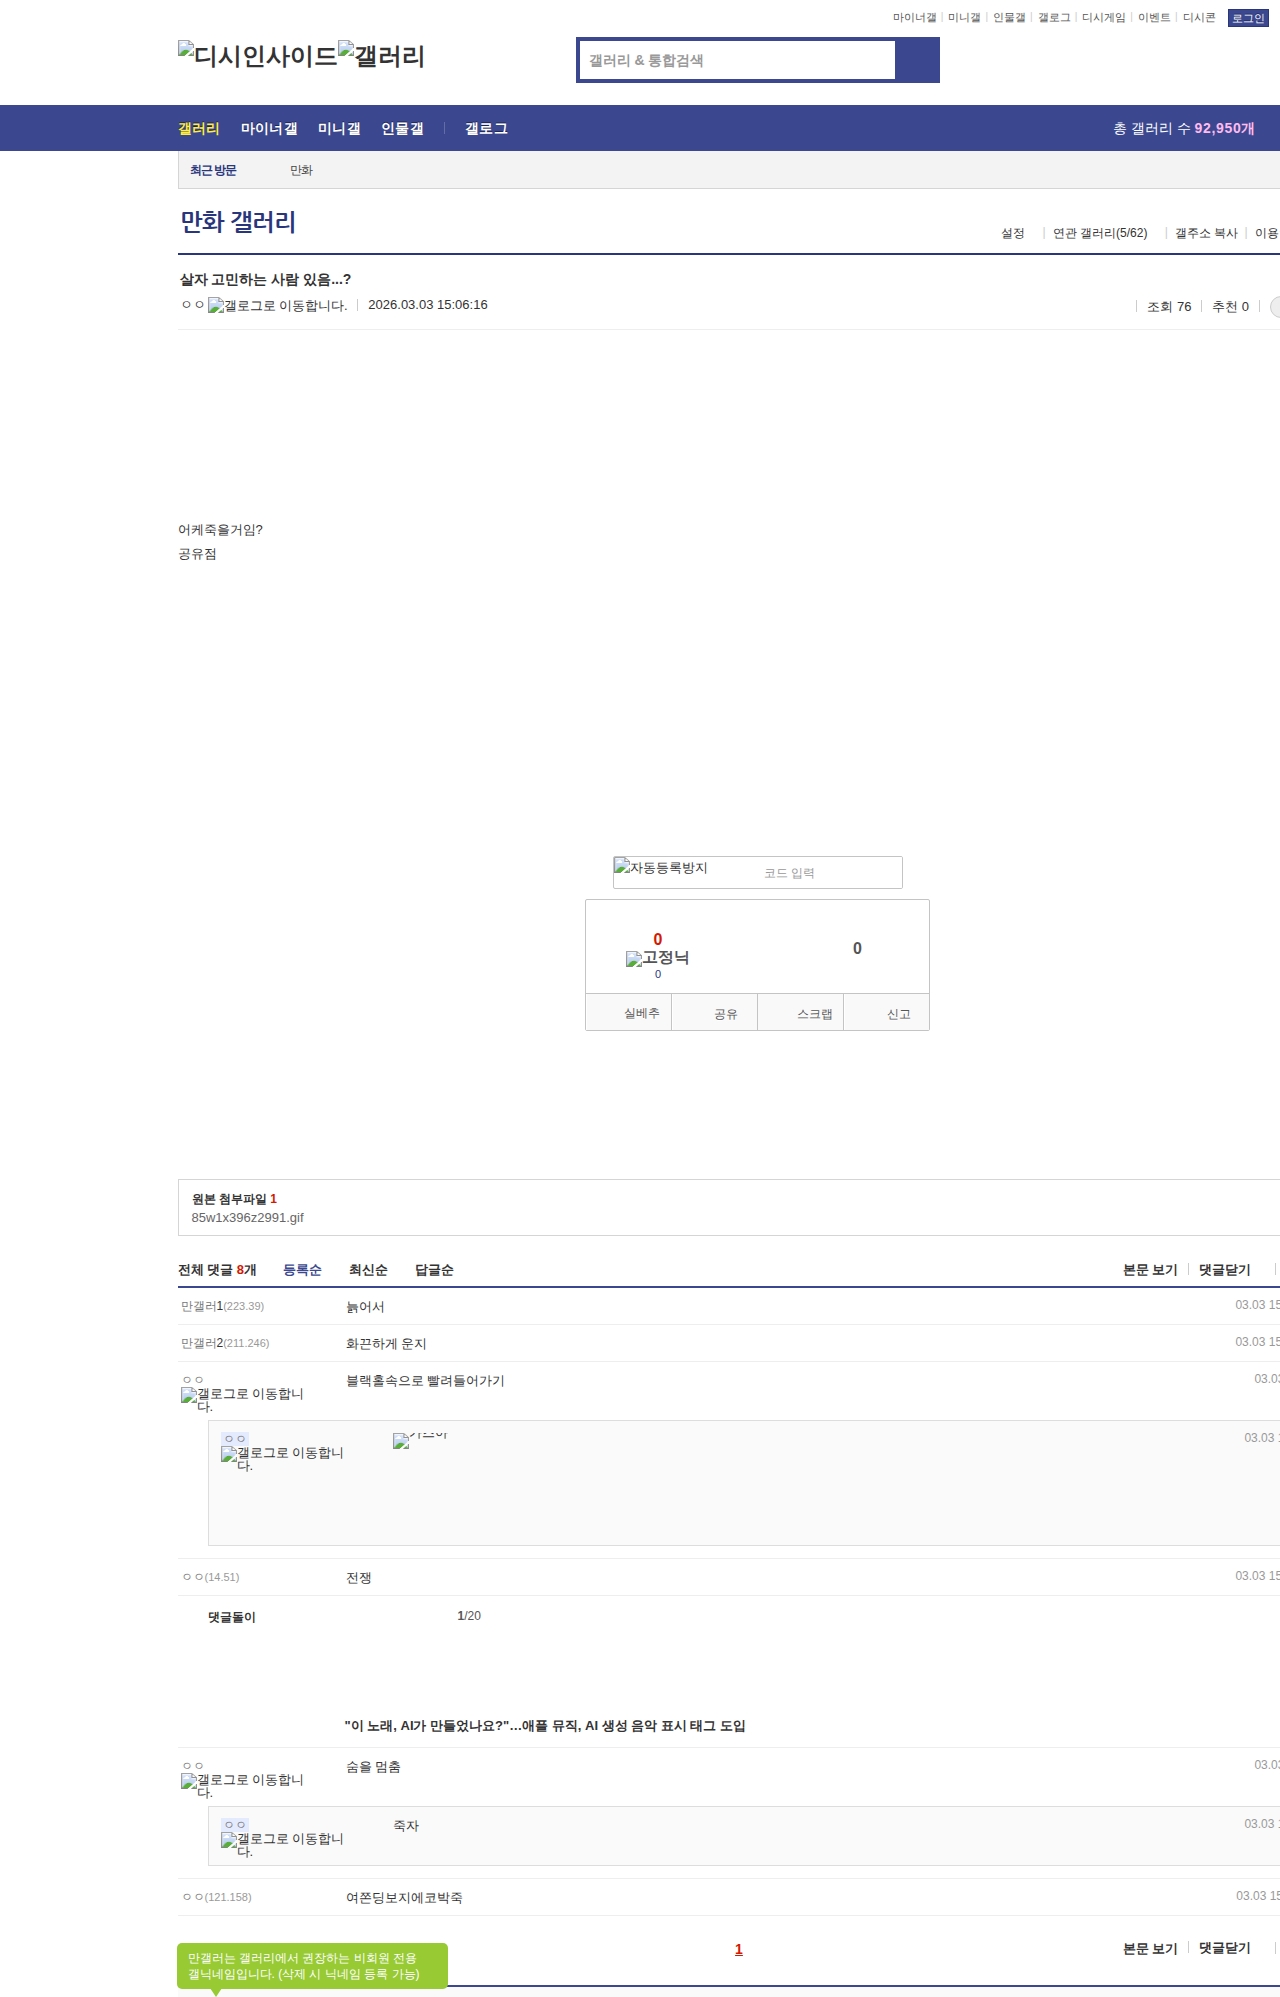1280x1997 pixels.
Task: Select 갤러리 in the blue navigation bar
Action: [199, 128]
